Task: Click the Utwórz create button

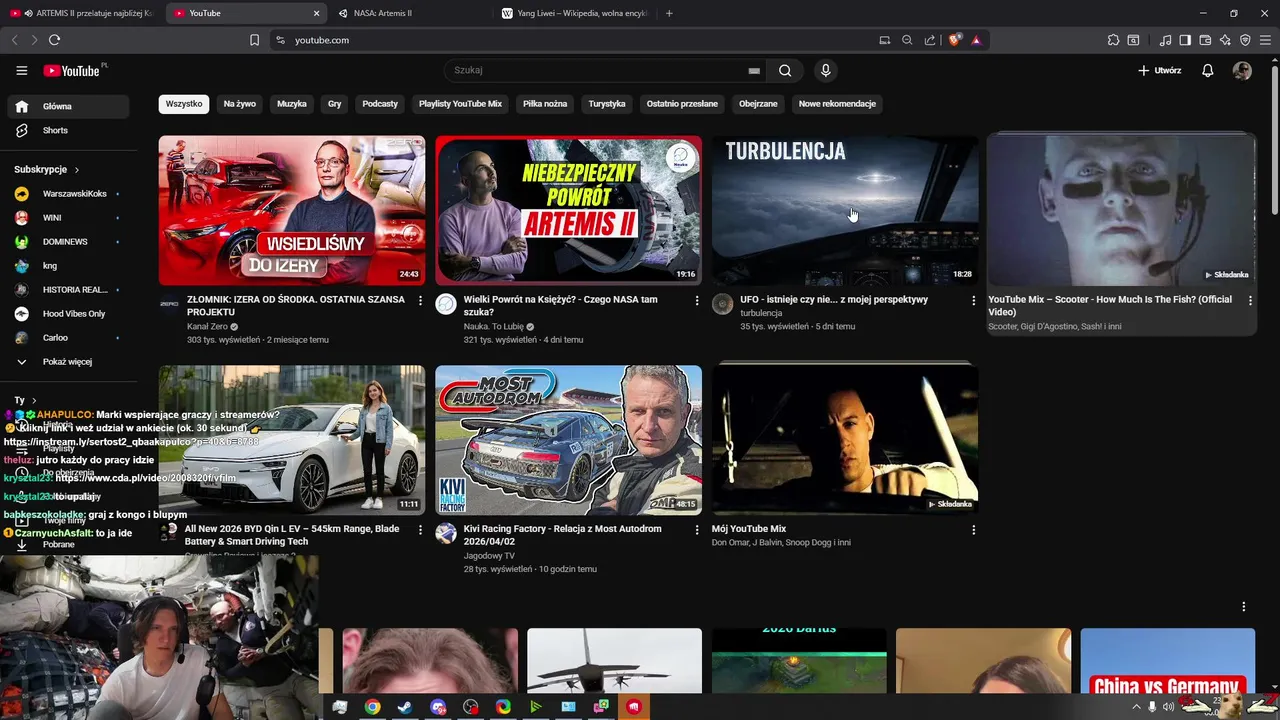Action: pos(1159,70)
